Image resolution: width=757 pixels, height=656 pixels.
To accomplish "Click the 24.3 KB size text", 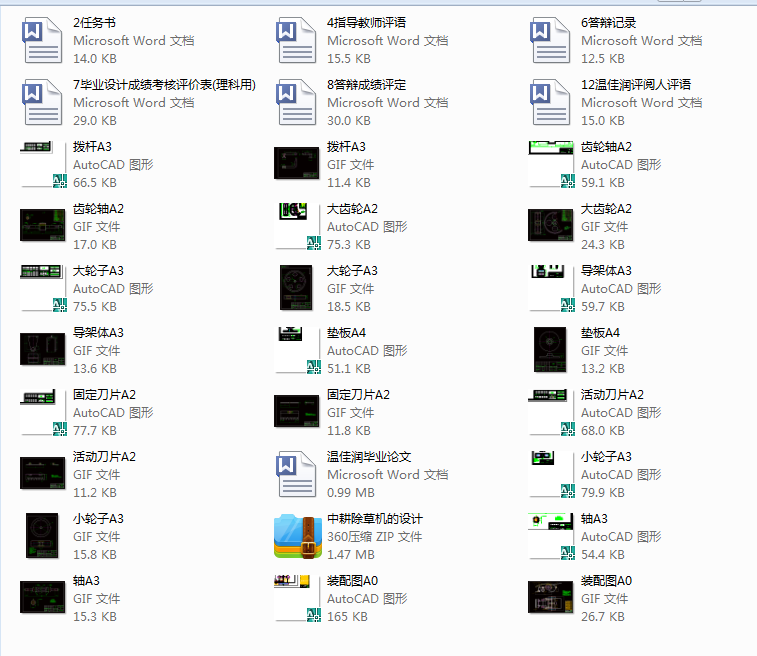I will click(x=603, y=245).
